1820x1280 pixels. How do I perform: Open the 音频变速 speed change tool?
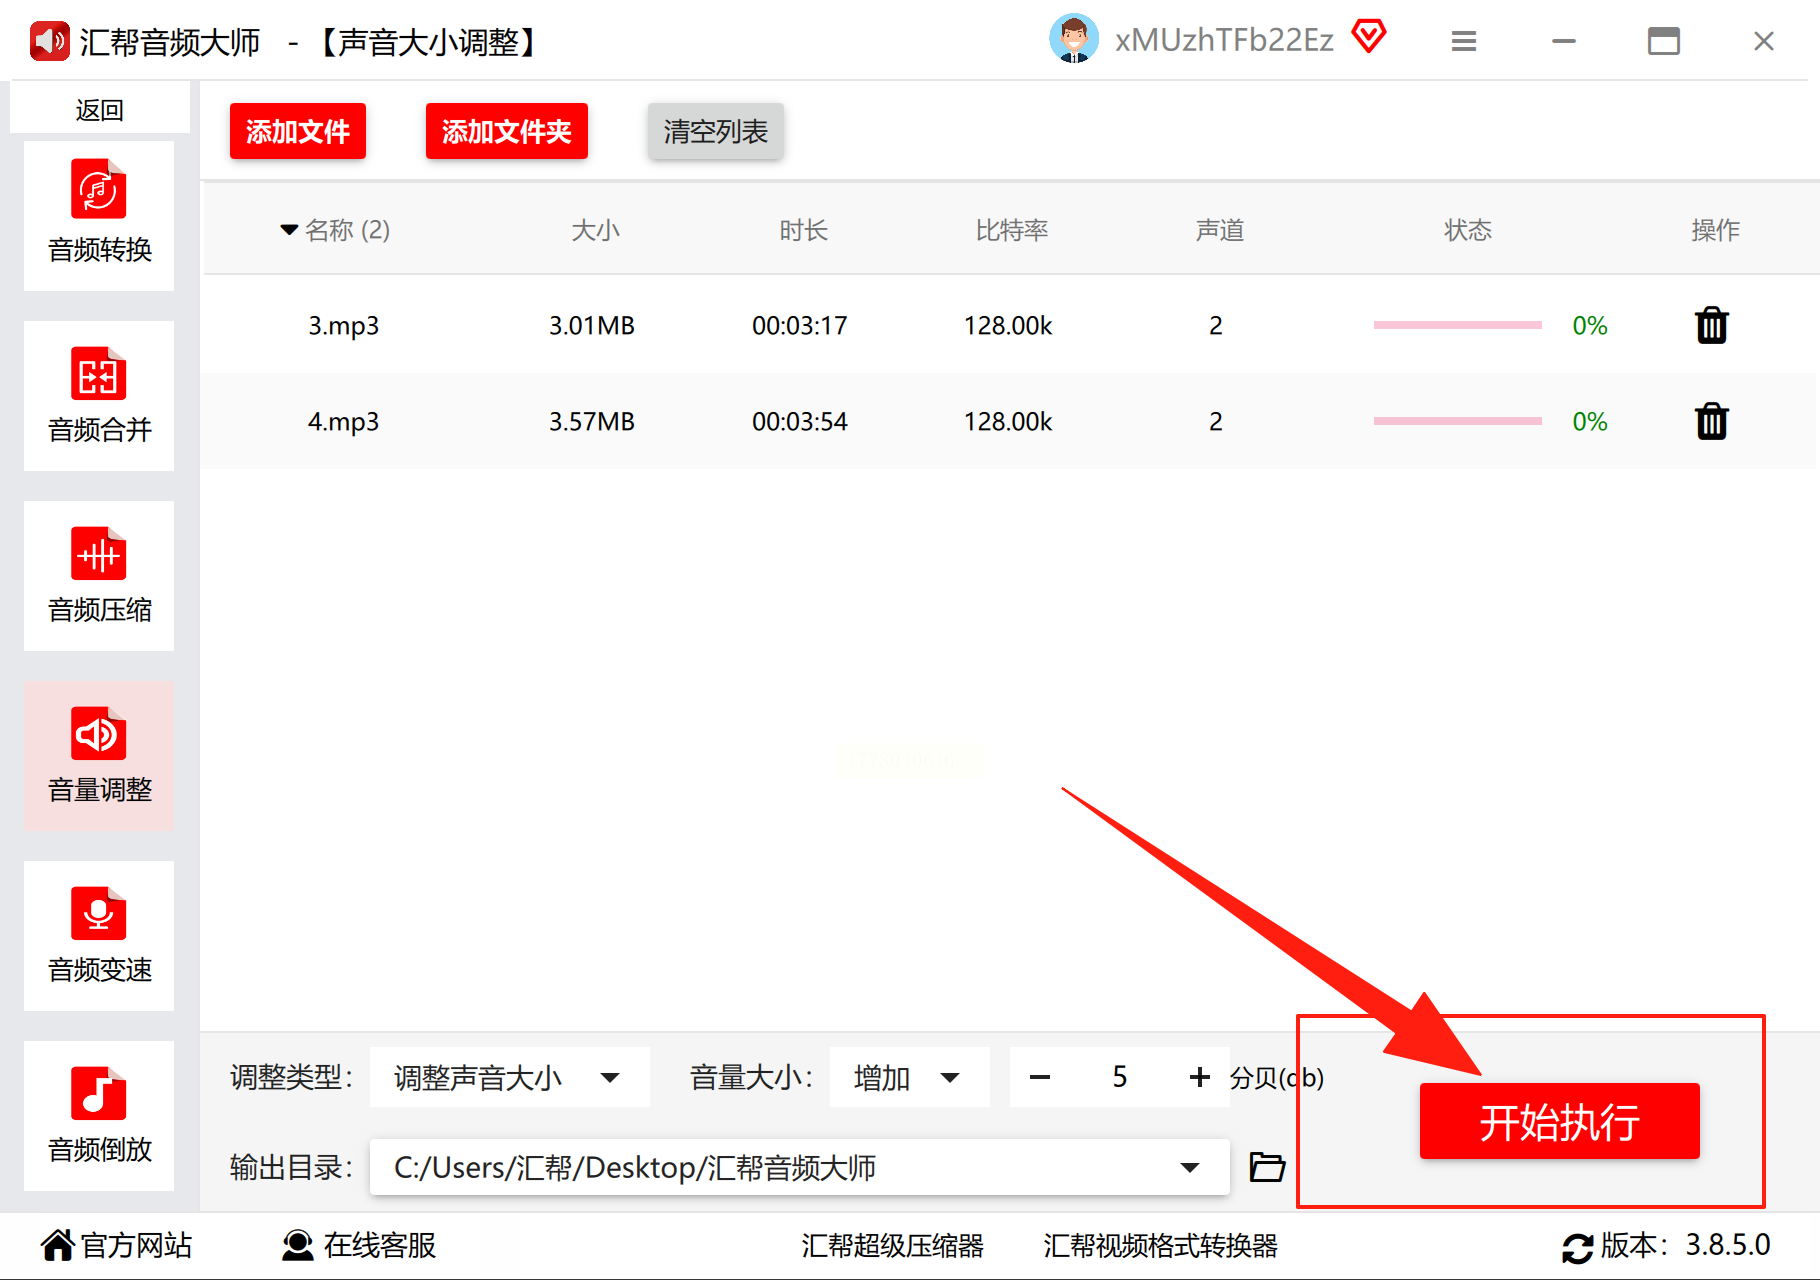(99, 936)
